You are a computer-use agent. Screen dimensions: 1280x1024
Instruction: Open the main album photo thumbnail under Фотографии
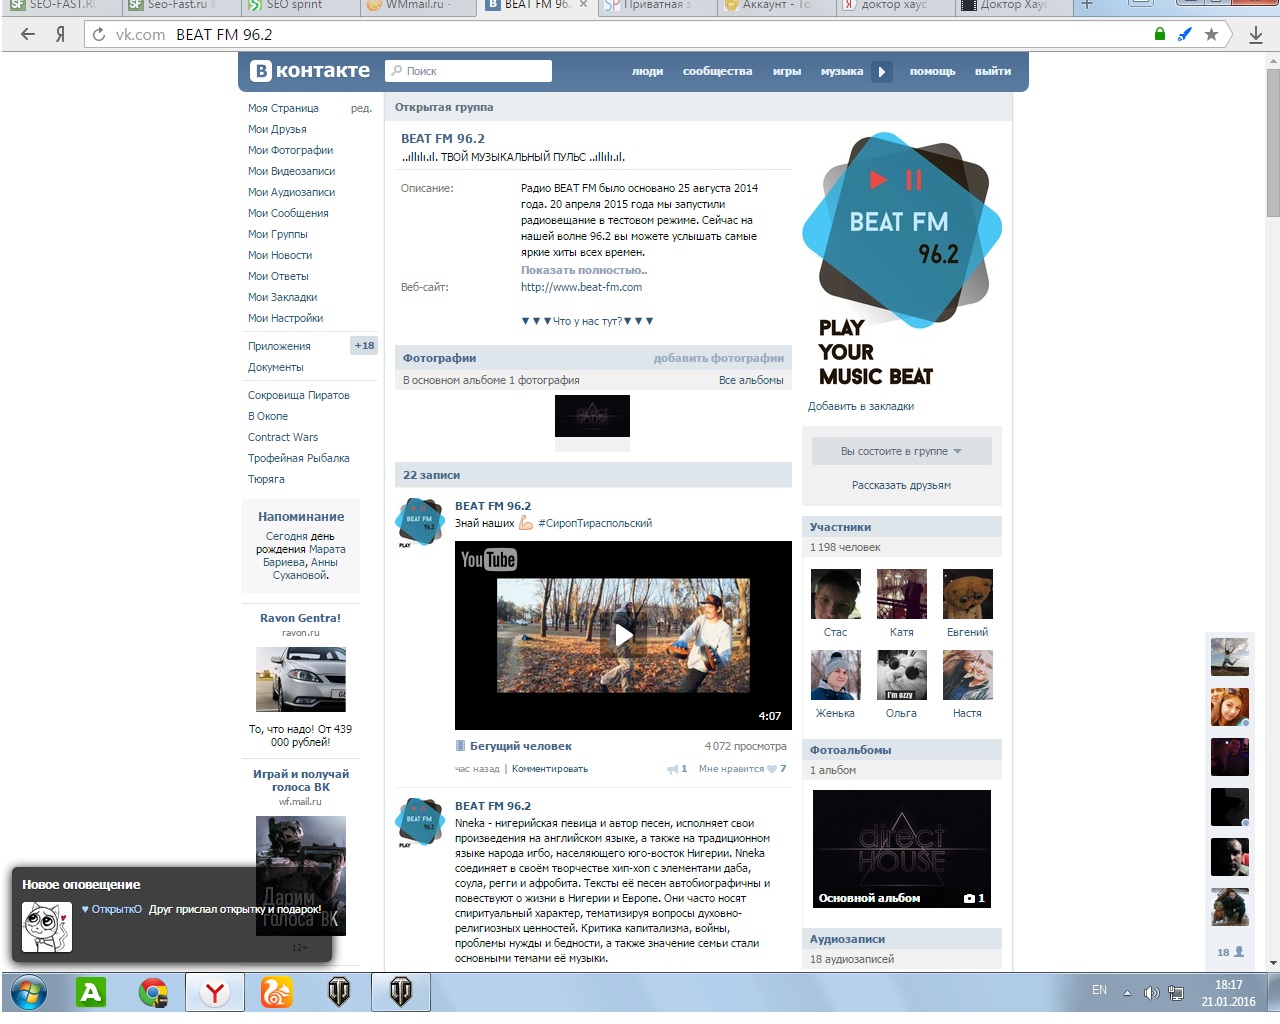tap(592, 416)
